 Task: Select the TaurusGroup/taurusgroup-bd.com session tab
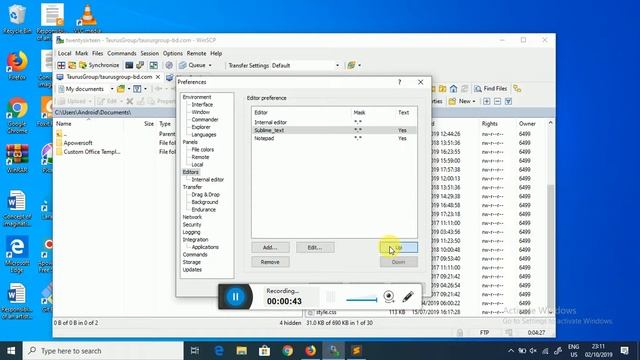tap(109, 77)
